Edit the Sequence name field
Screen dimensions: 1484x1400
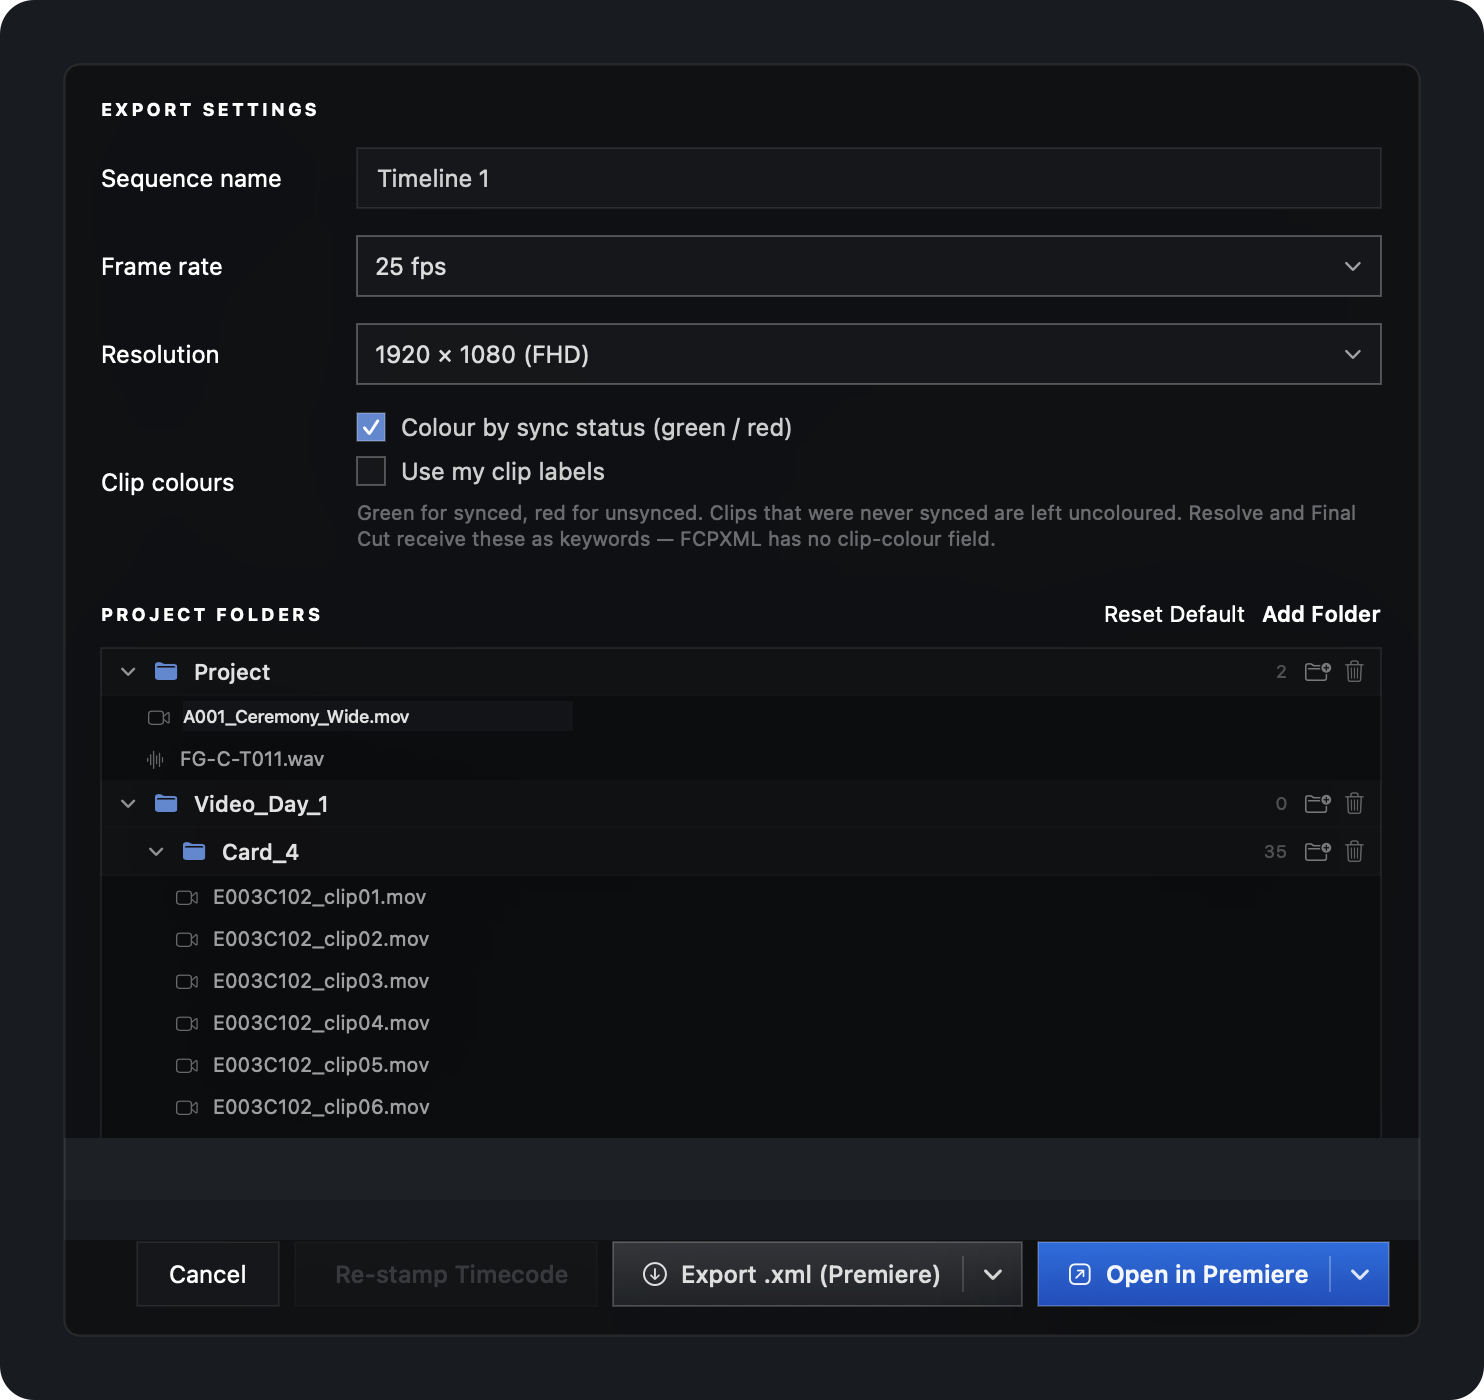point(868,178)
